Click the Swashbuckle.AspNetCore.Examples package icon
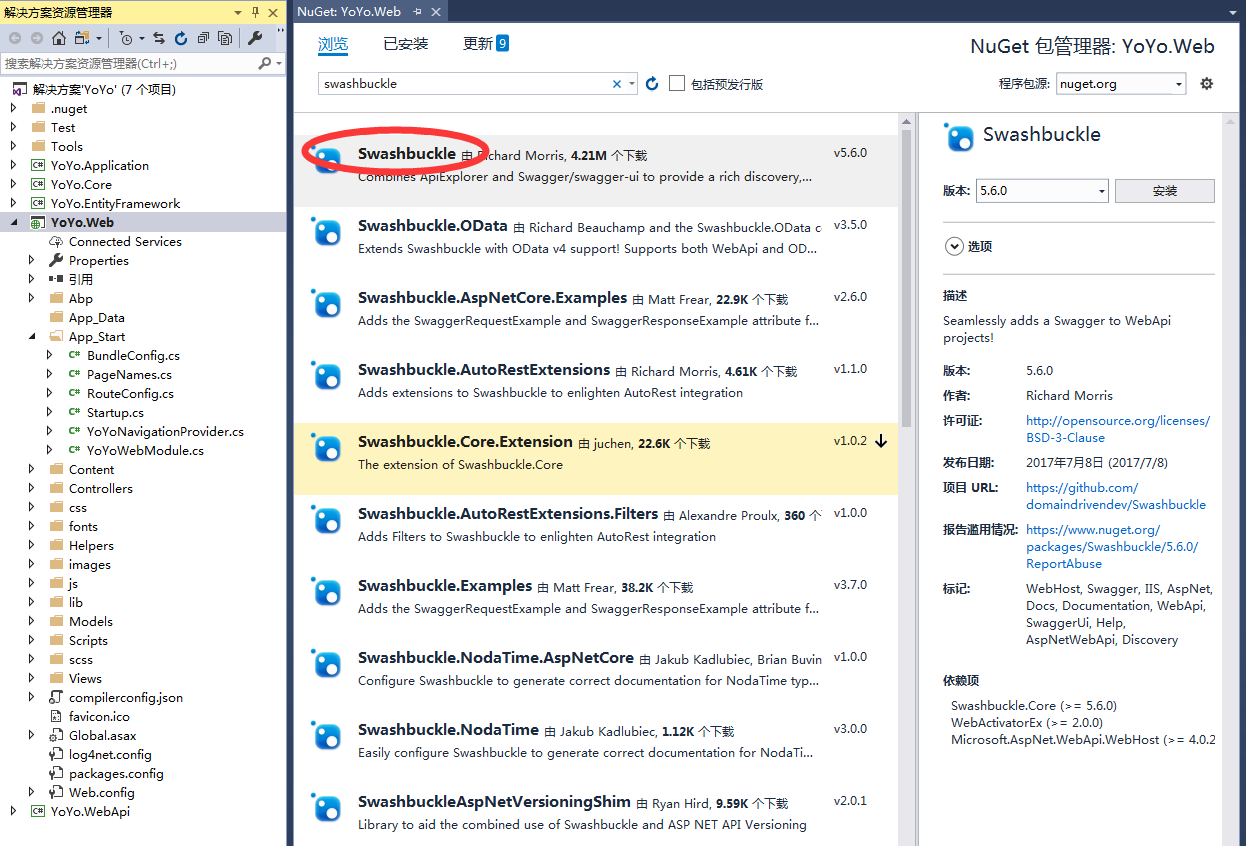 (327, 305)
